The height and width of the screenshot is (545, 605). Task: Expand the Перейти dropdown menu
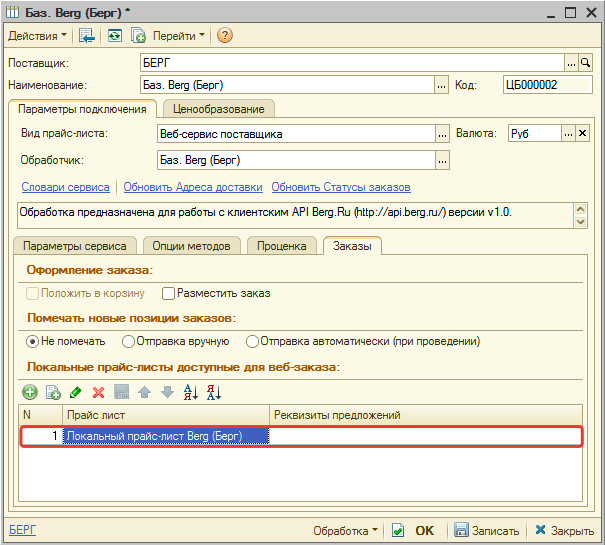point(179,36)
